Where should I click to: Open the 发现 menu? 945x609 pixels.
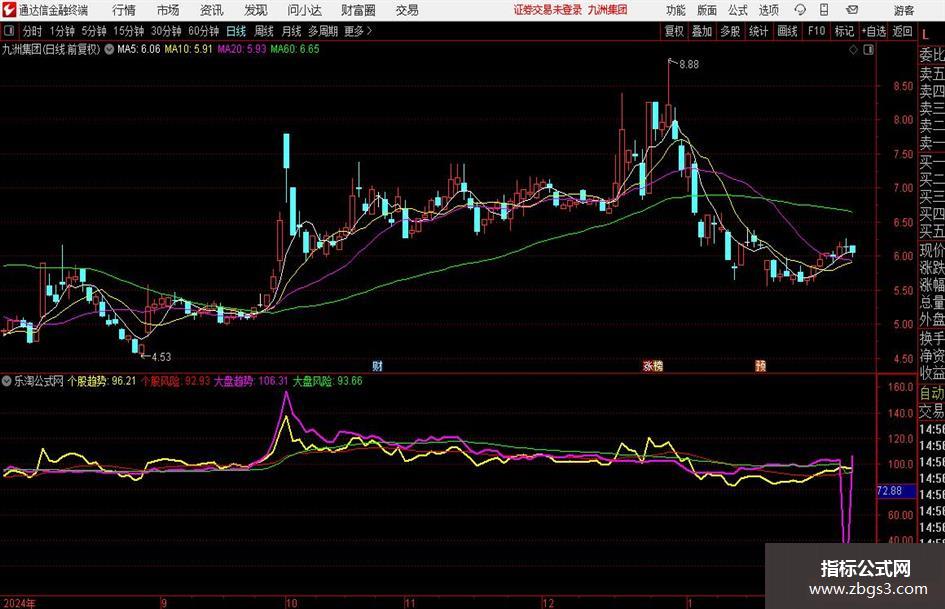point(256,10)
